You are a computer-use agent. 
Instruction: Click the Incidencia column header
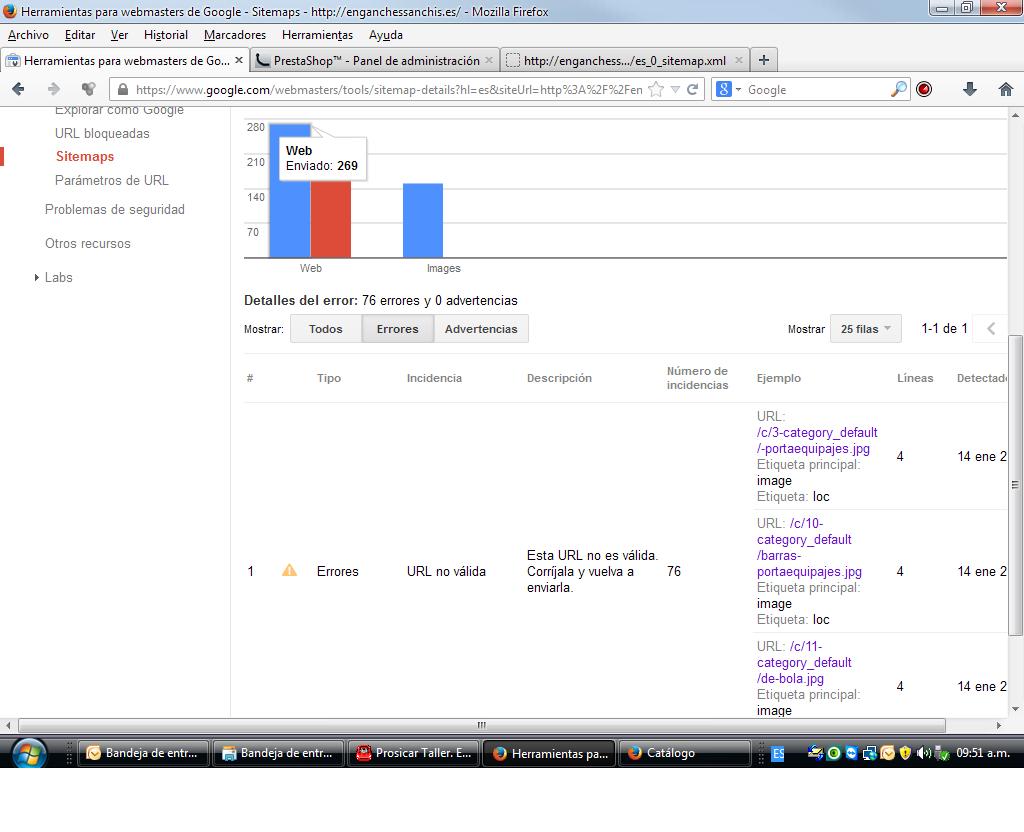coord(434,378)
